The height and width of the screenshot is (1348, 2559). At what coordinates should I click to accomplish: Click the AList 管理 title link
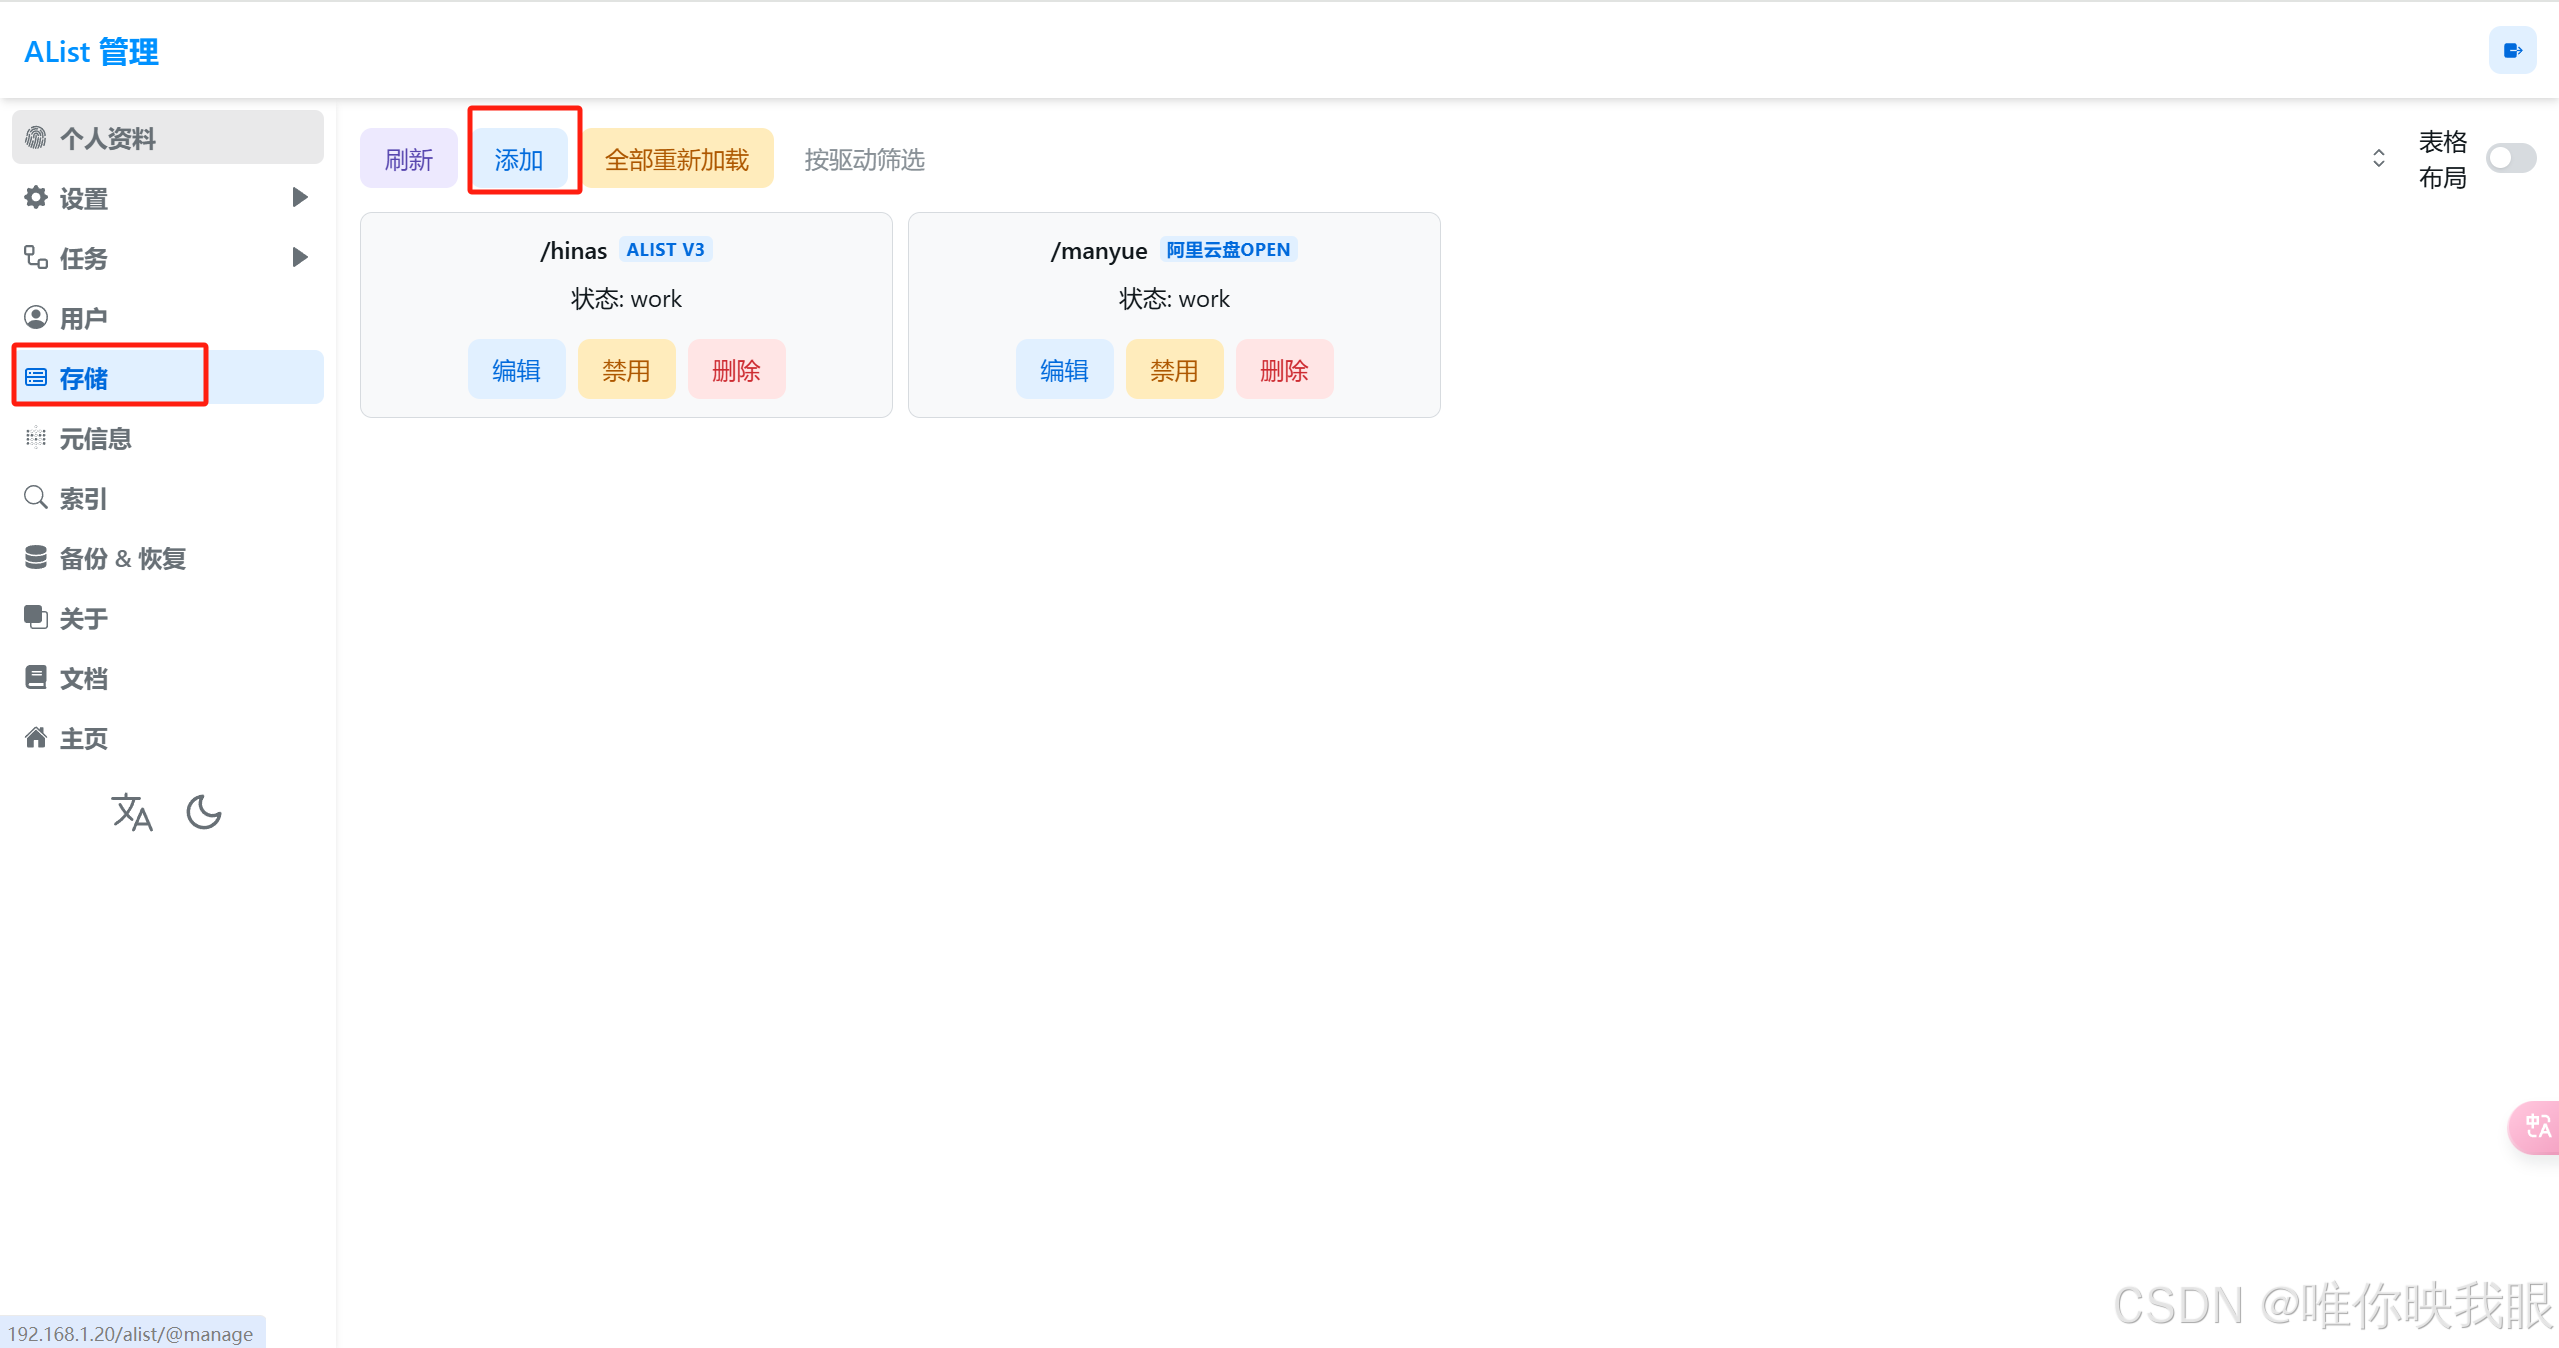(x=91, y=52)
